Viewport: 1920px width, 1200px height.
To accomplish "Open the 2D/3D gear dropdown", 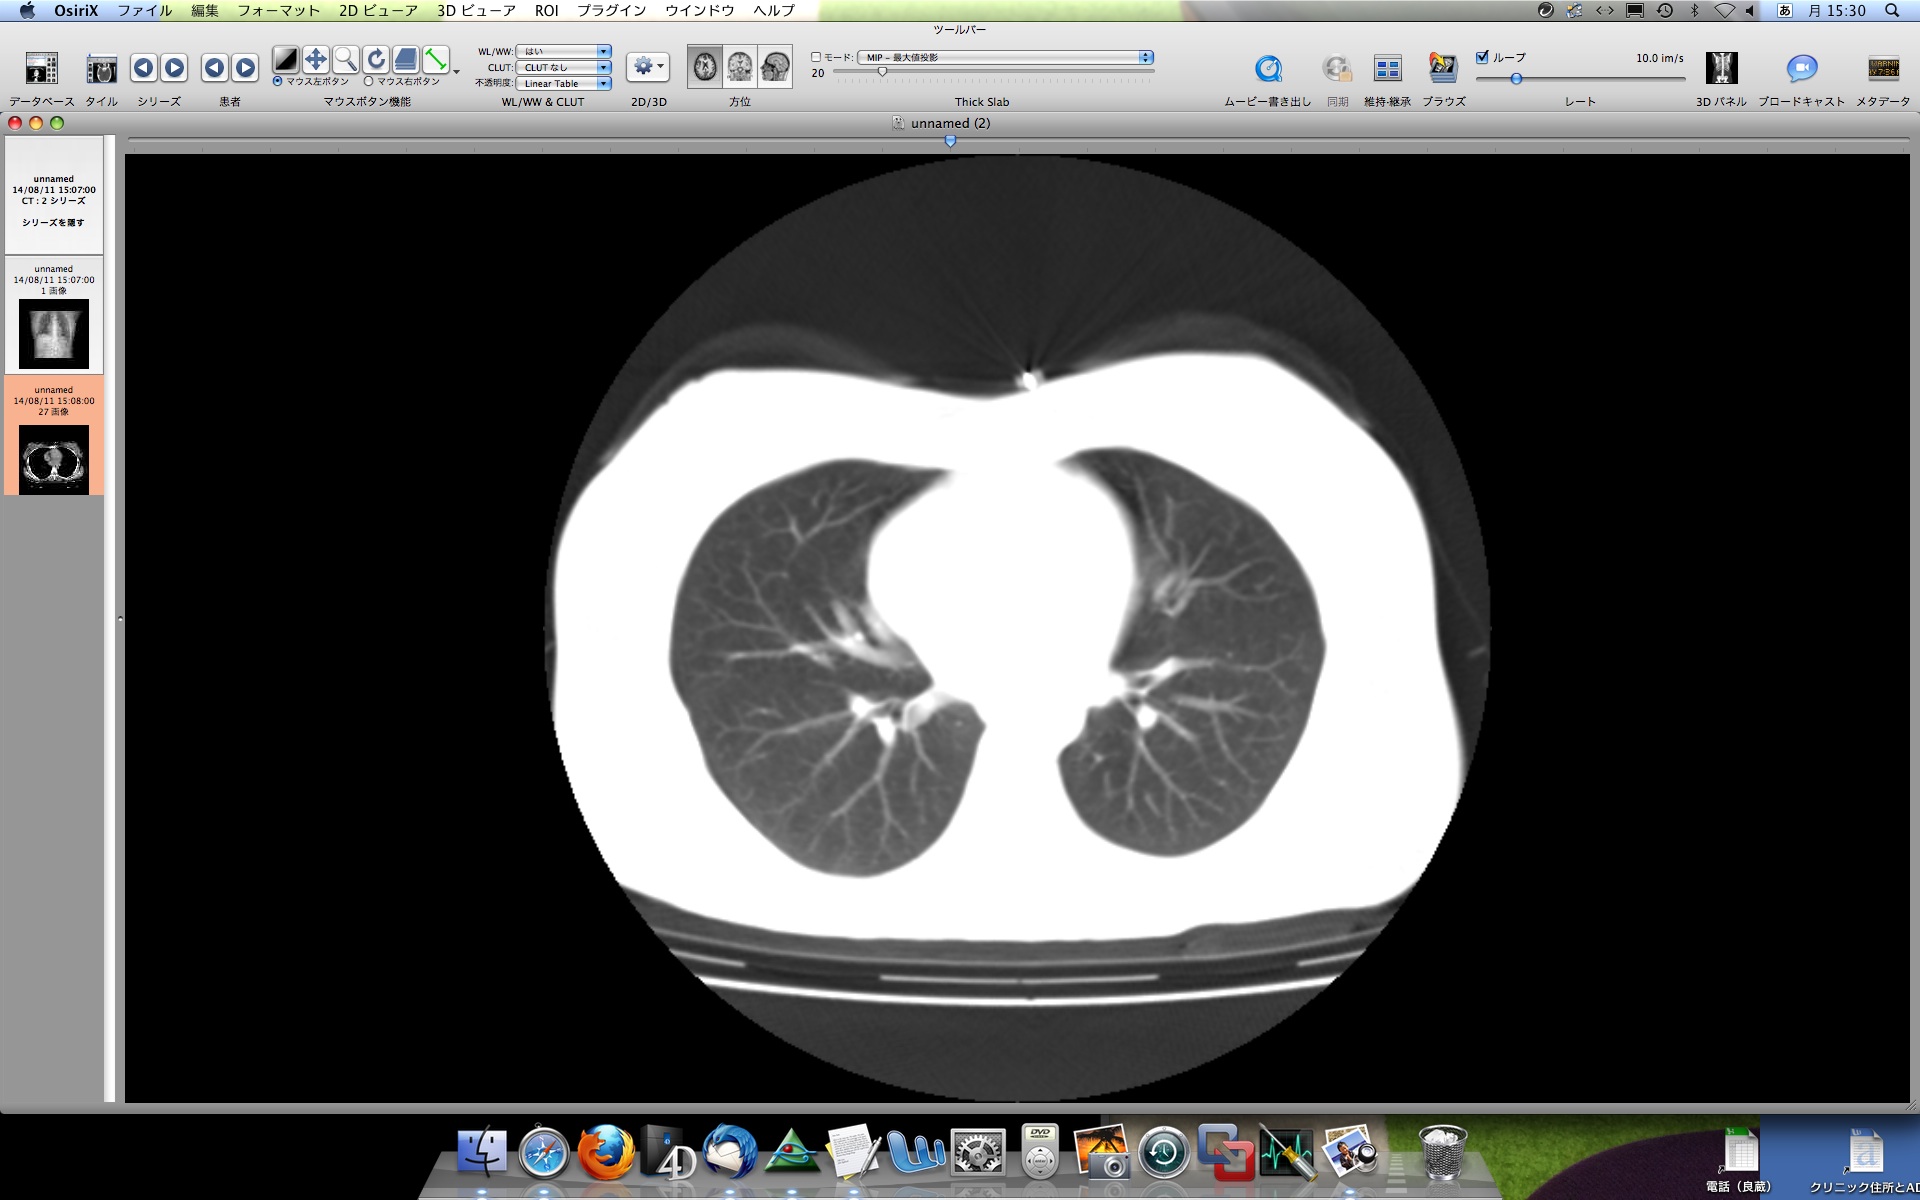I will pyautogui.click(x=648, y=67).
